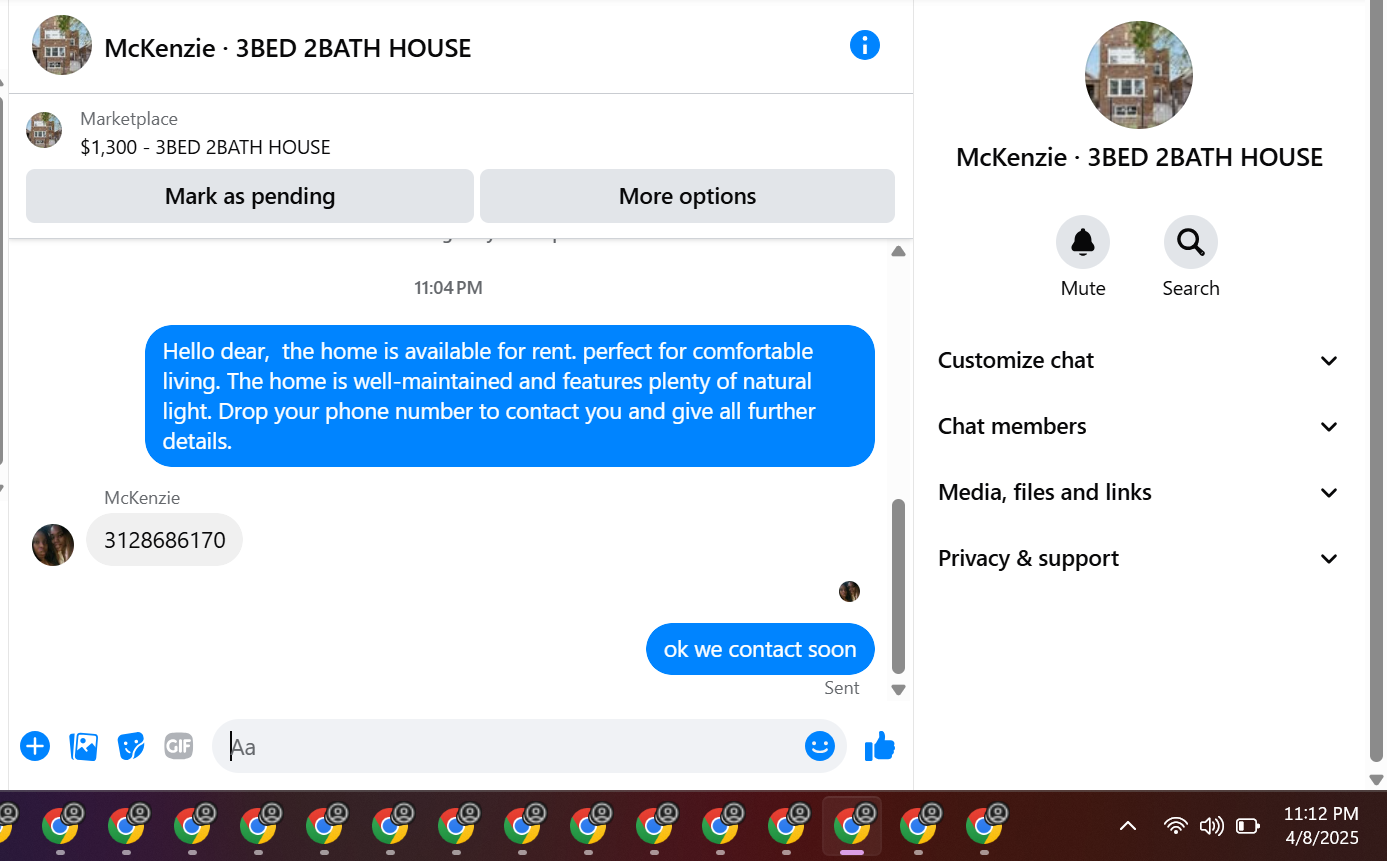Open conversation information via blue info icon
The height and width of the screenshot is (861, 1387).
[x=864, y=45]
